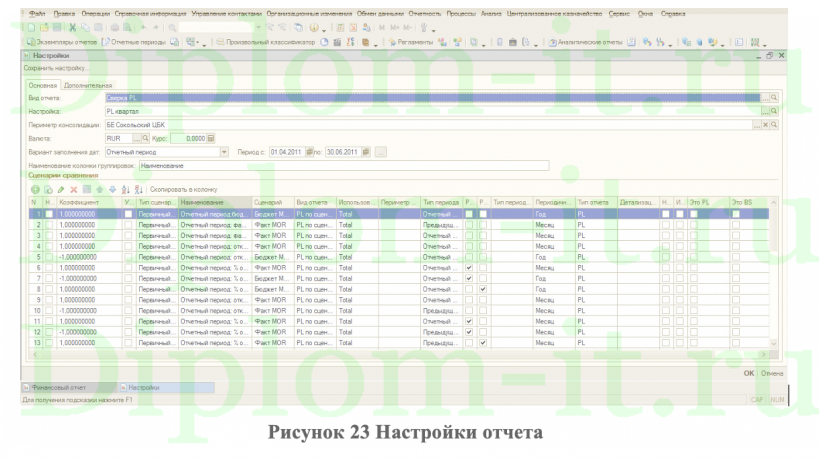Viewport: 819px width, 460px height.
Task: Click the clock icon after Произвольный классификатор
Action: 324,42
